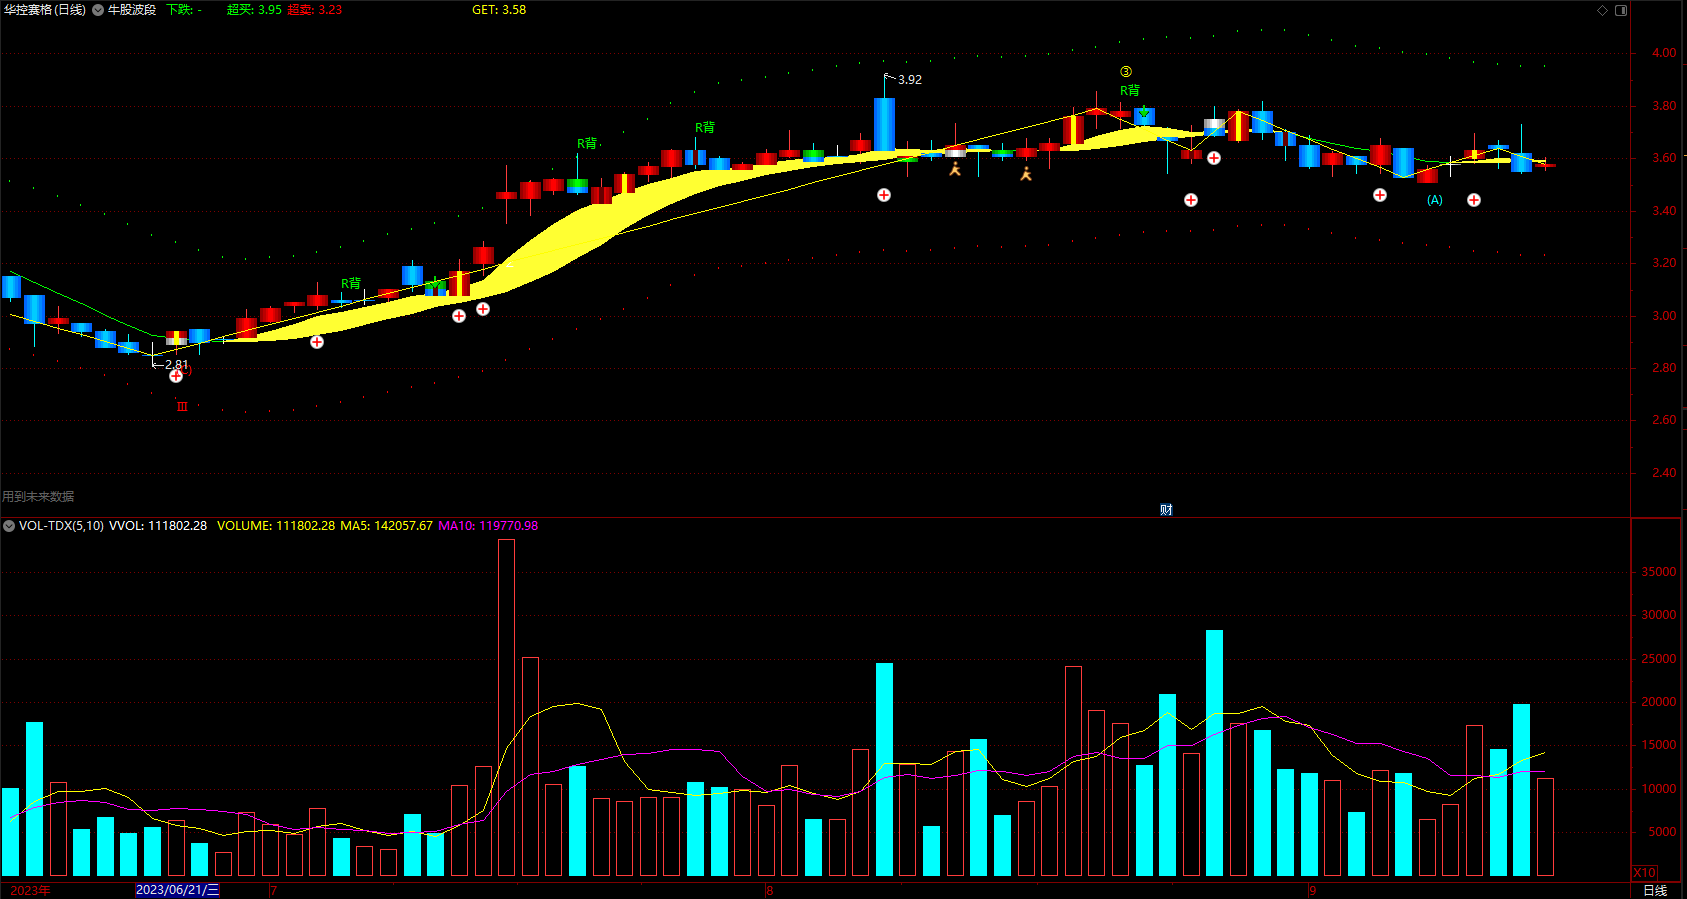Click the tallest red volume bar

pos(506,708)
